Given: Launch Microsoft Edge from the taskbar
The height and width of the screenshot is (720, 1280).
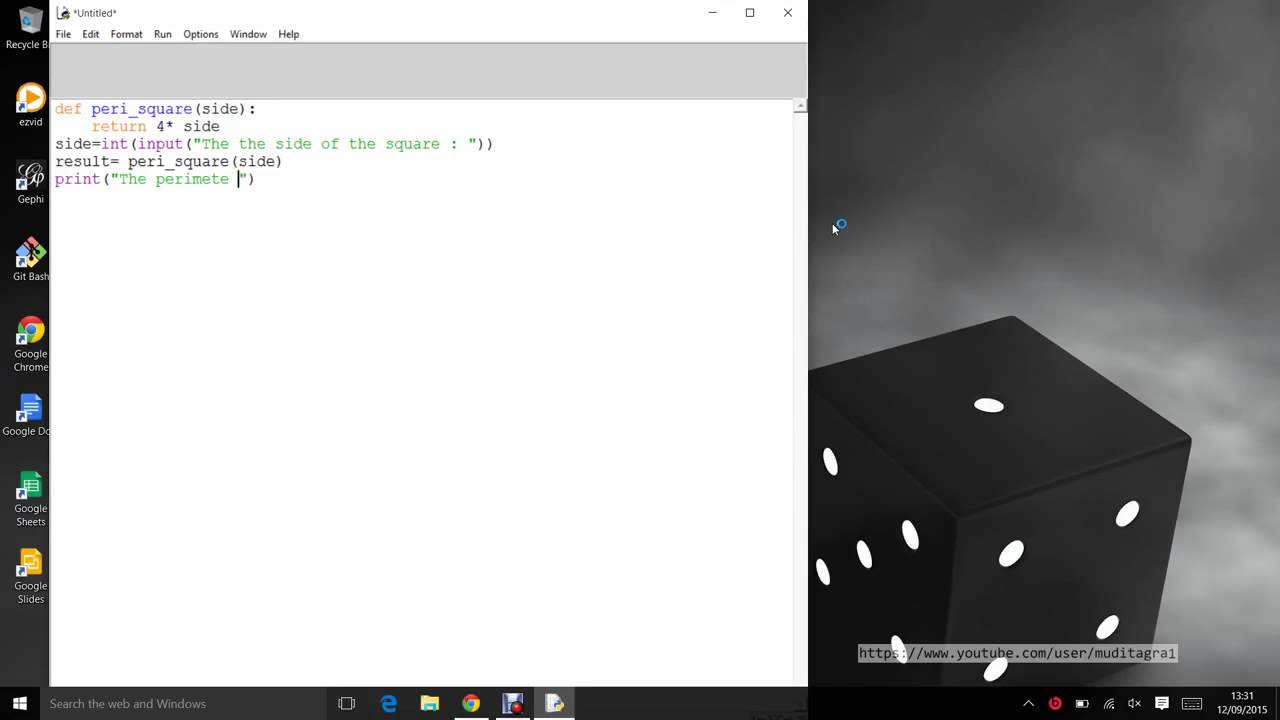Looking at the screenshot, I should [389, 703].
